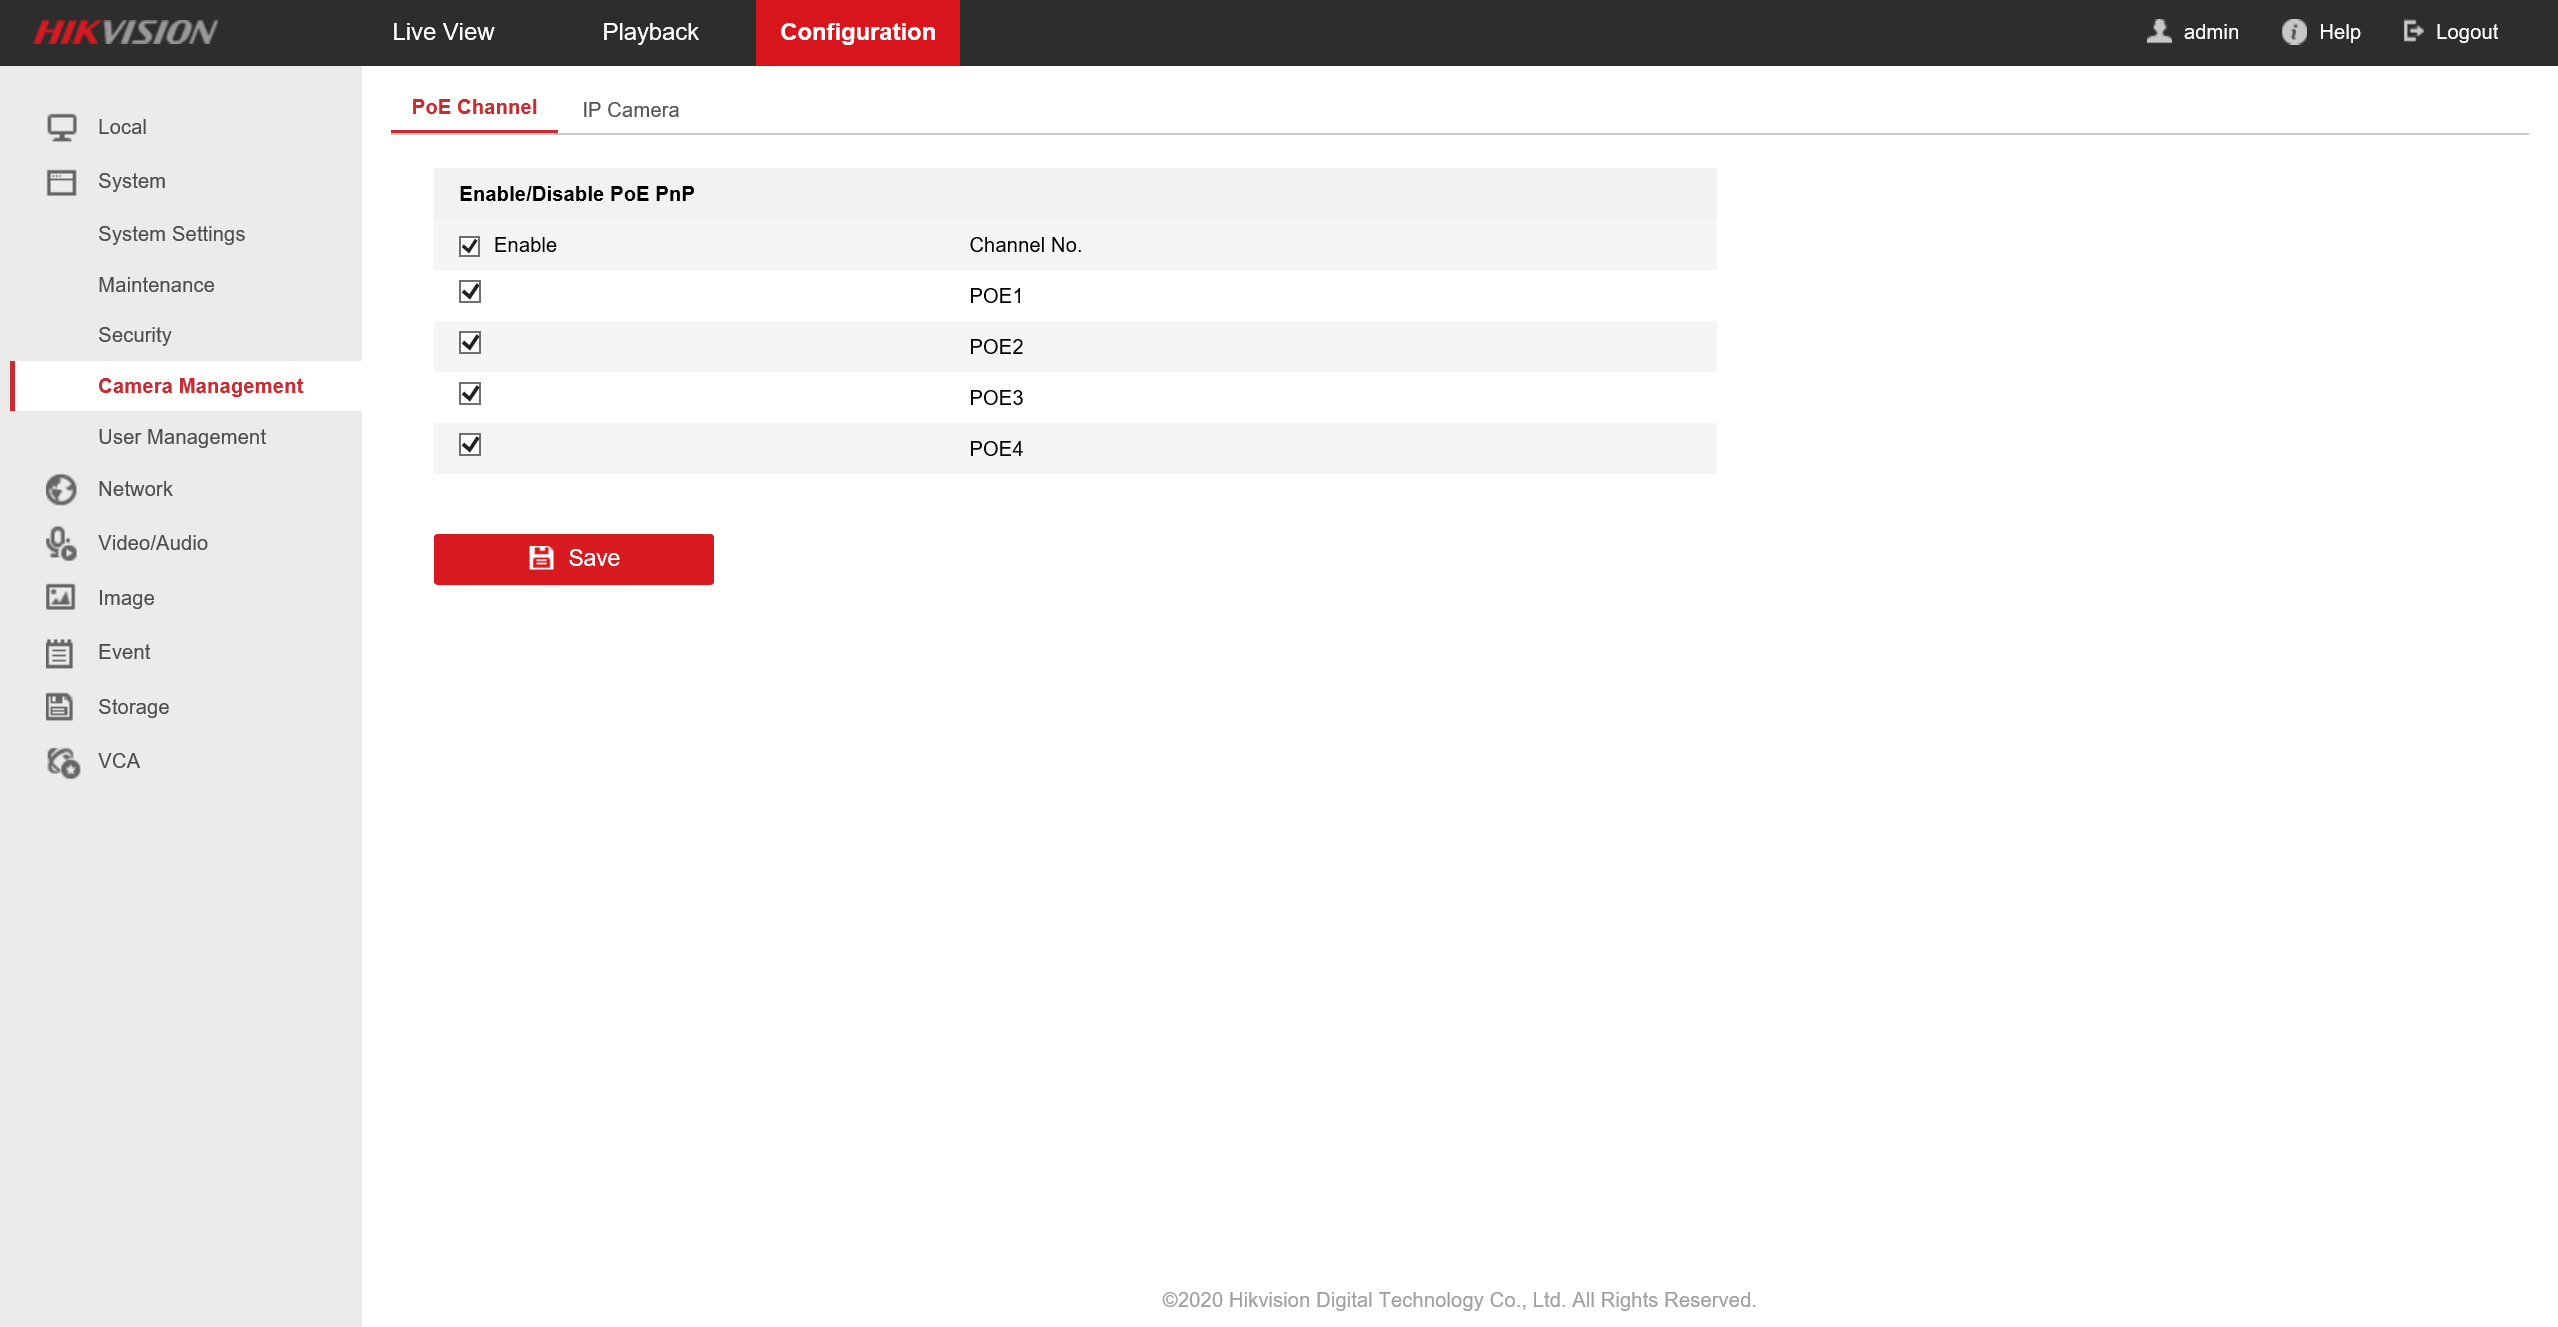
Task: Click the Video/Audio microphone icon
Action: coord(61,543)
